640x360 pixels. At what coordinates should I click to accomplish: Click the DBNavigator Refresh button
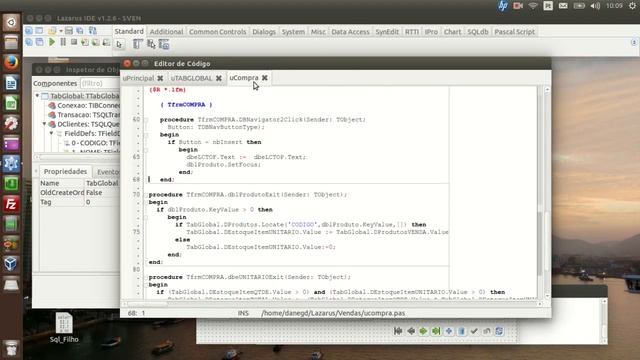pos(499,331)
